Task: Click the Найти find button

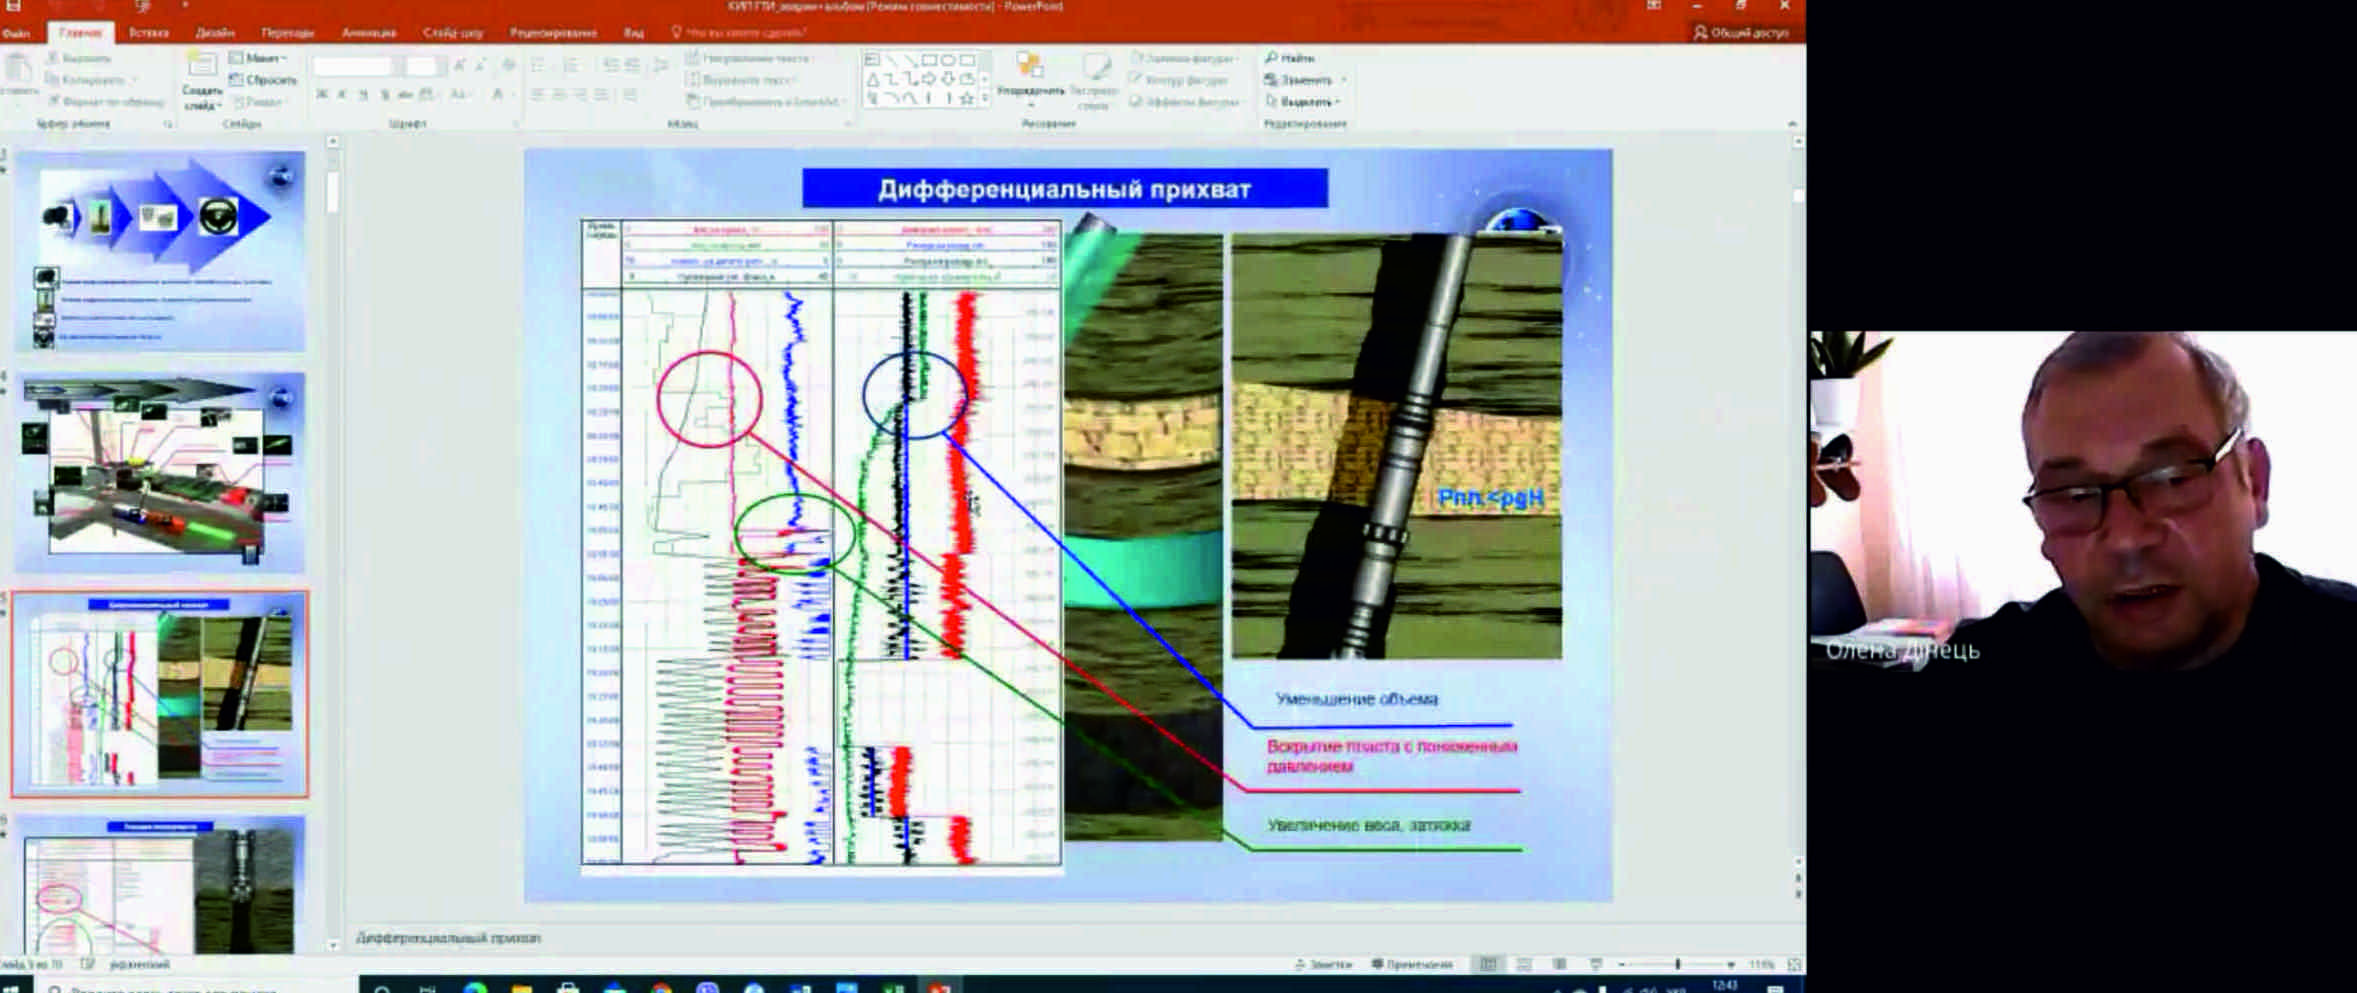Action: [1290, 58]
